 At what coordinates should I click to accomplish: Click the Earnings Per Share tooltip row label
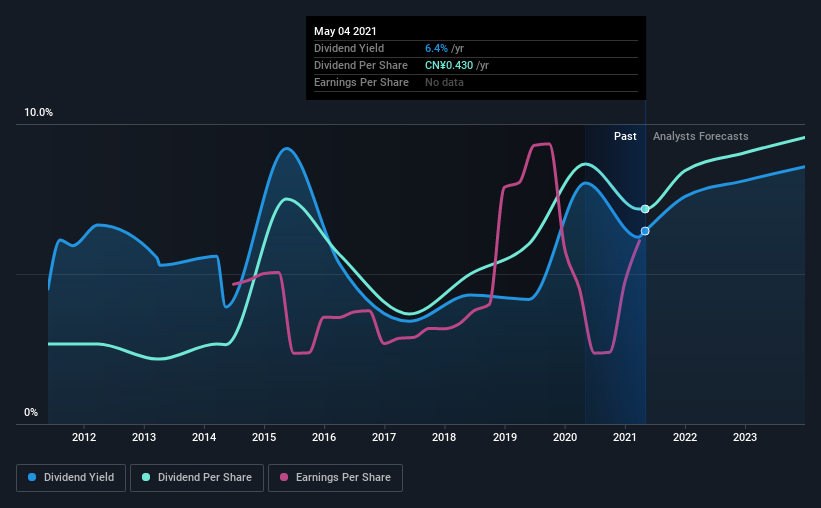(x=361, y=82)
